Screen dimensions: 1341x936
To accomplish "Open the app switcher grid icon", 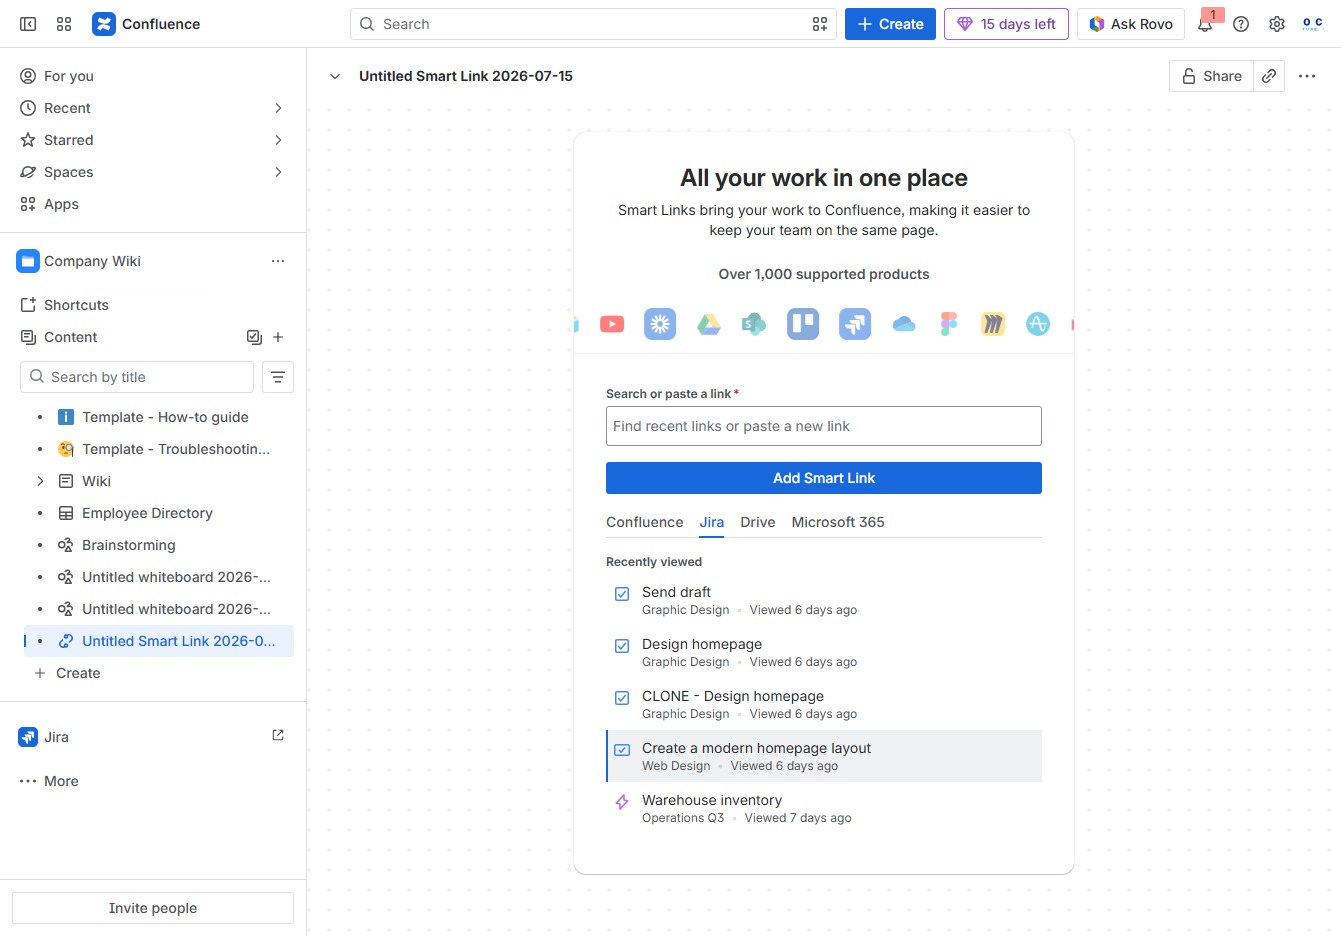I will [x=64, y=24].
